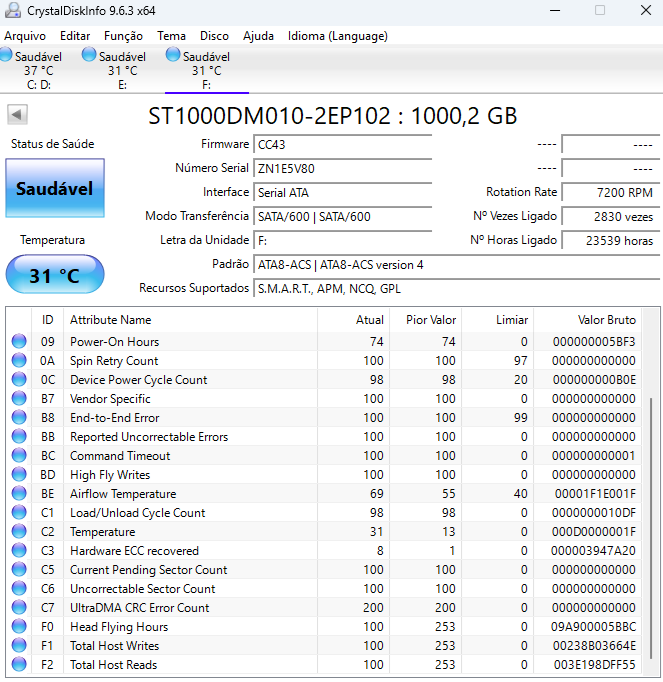Image resolution: width=663 pixels, height=682 pixels.
Task: Click status orb for Power-On Hours row
Action: 19,341
